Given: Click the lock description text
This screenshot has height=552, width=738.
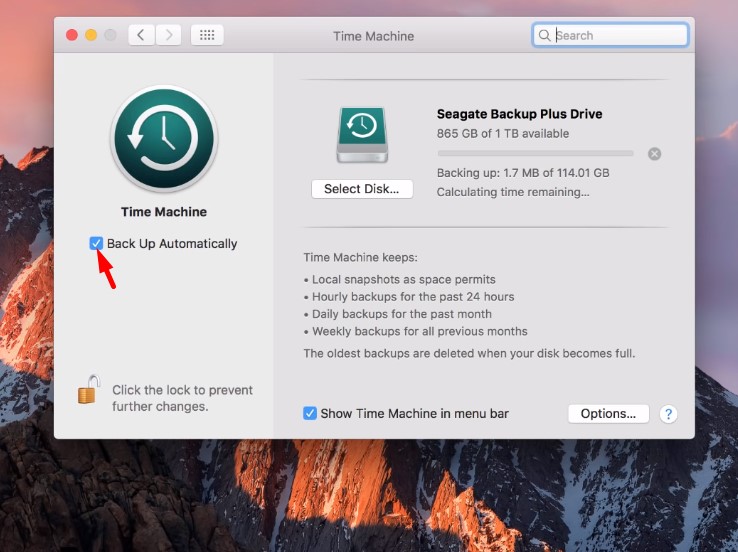Looking at the screenshot, I should click(x=182, y=398).
